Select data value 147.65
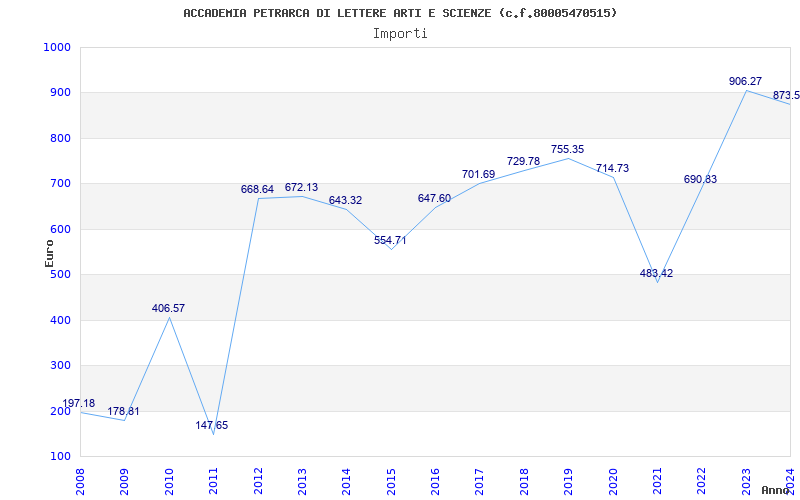The width and height of the screenshot is (800, 500). 212,426
